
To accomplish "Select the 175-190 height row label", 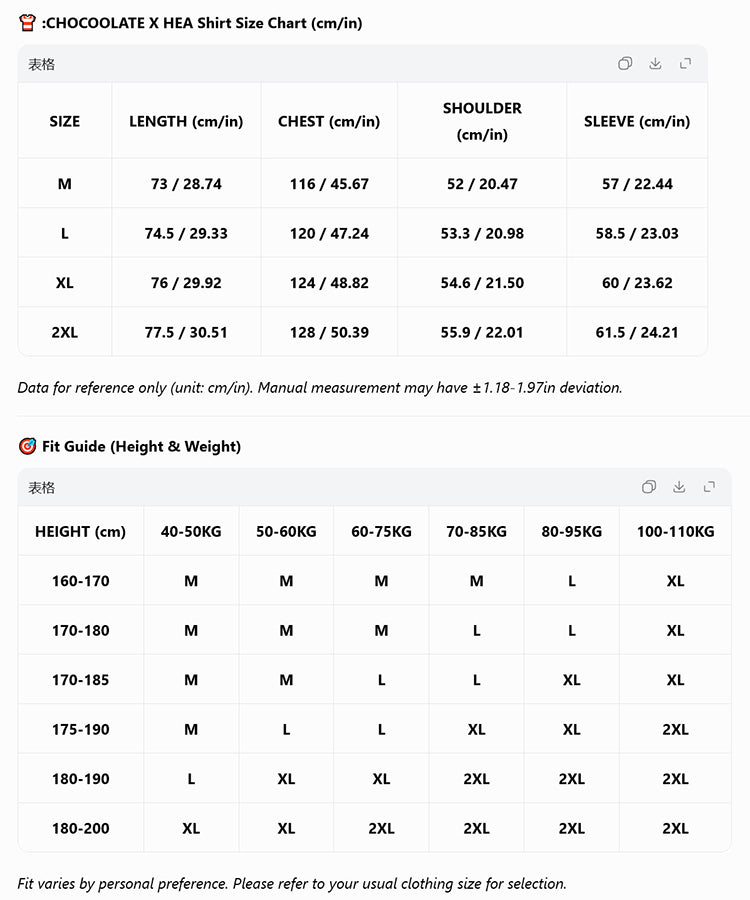I will coord(80,730).
